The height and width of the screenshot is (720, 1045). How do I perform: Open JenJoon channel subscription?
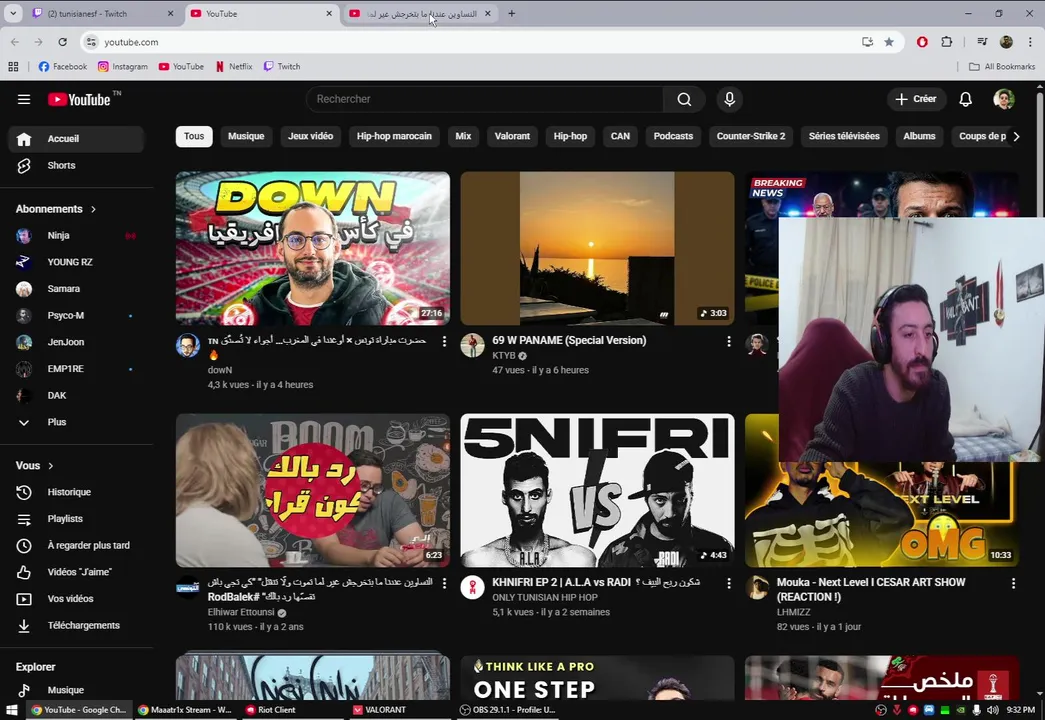coord(77,342)
